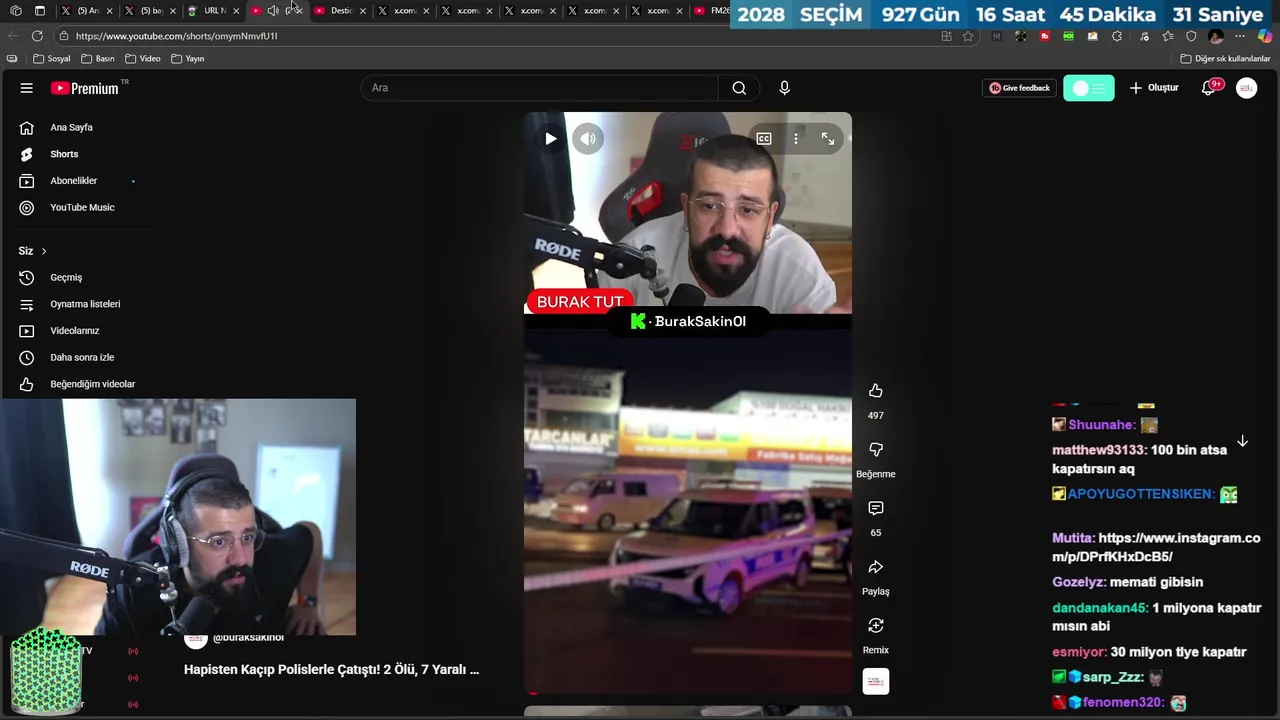Like the Short with thumbs up
1280x720 pixels.
coord(876,391)
